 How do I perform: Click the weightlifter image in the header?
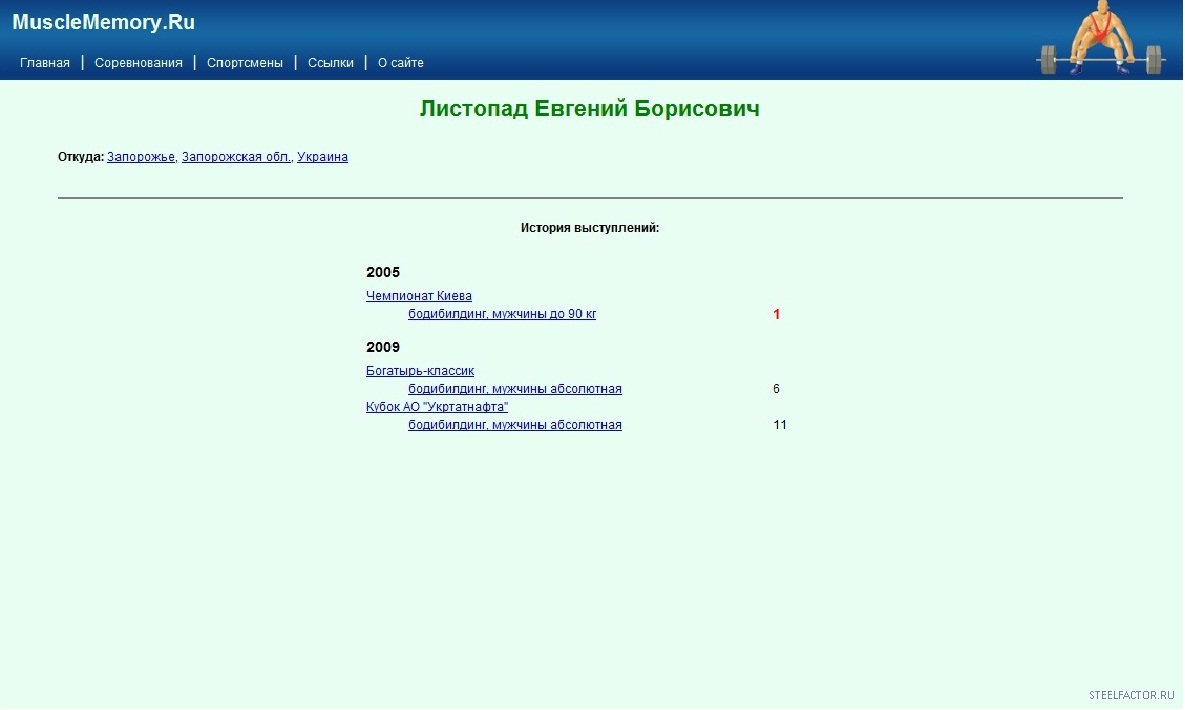(x=1101, y=40)
